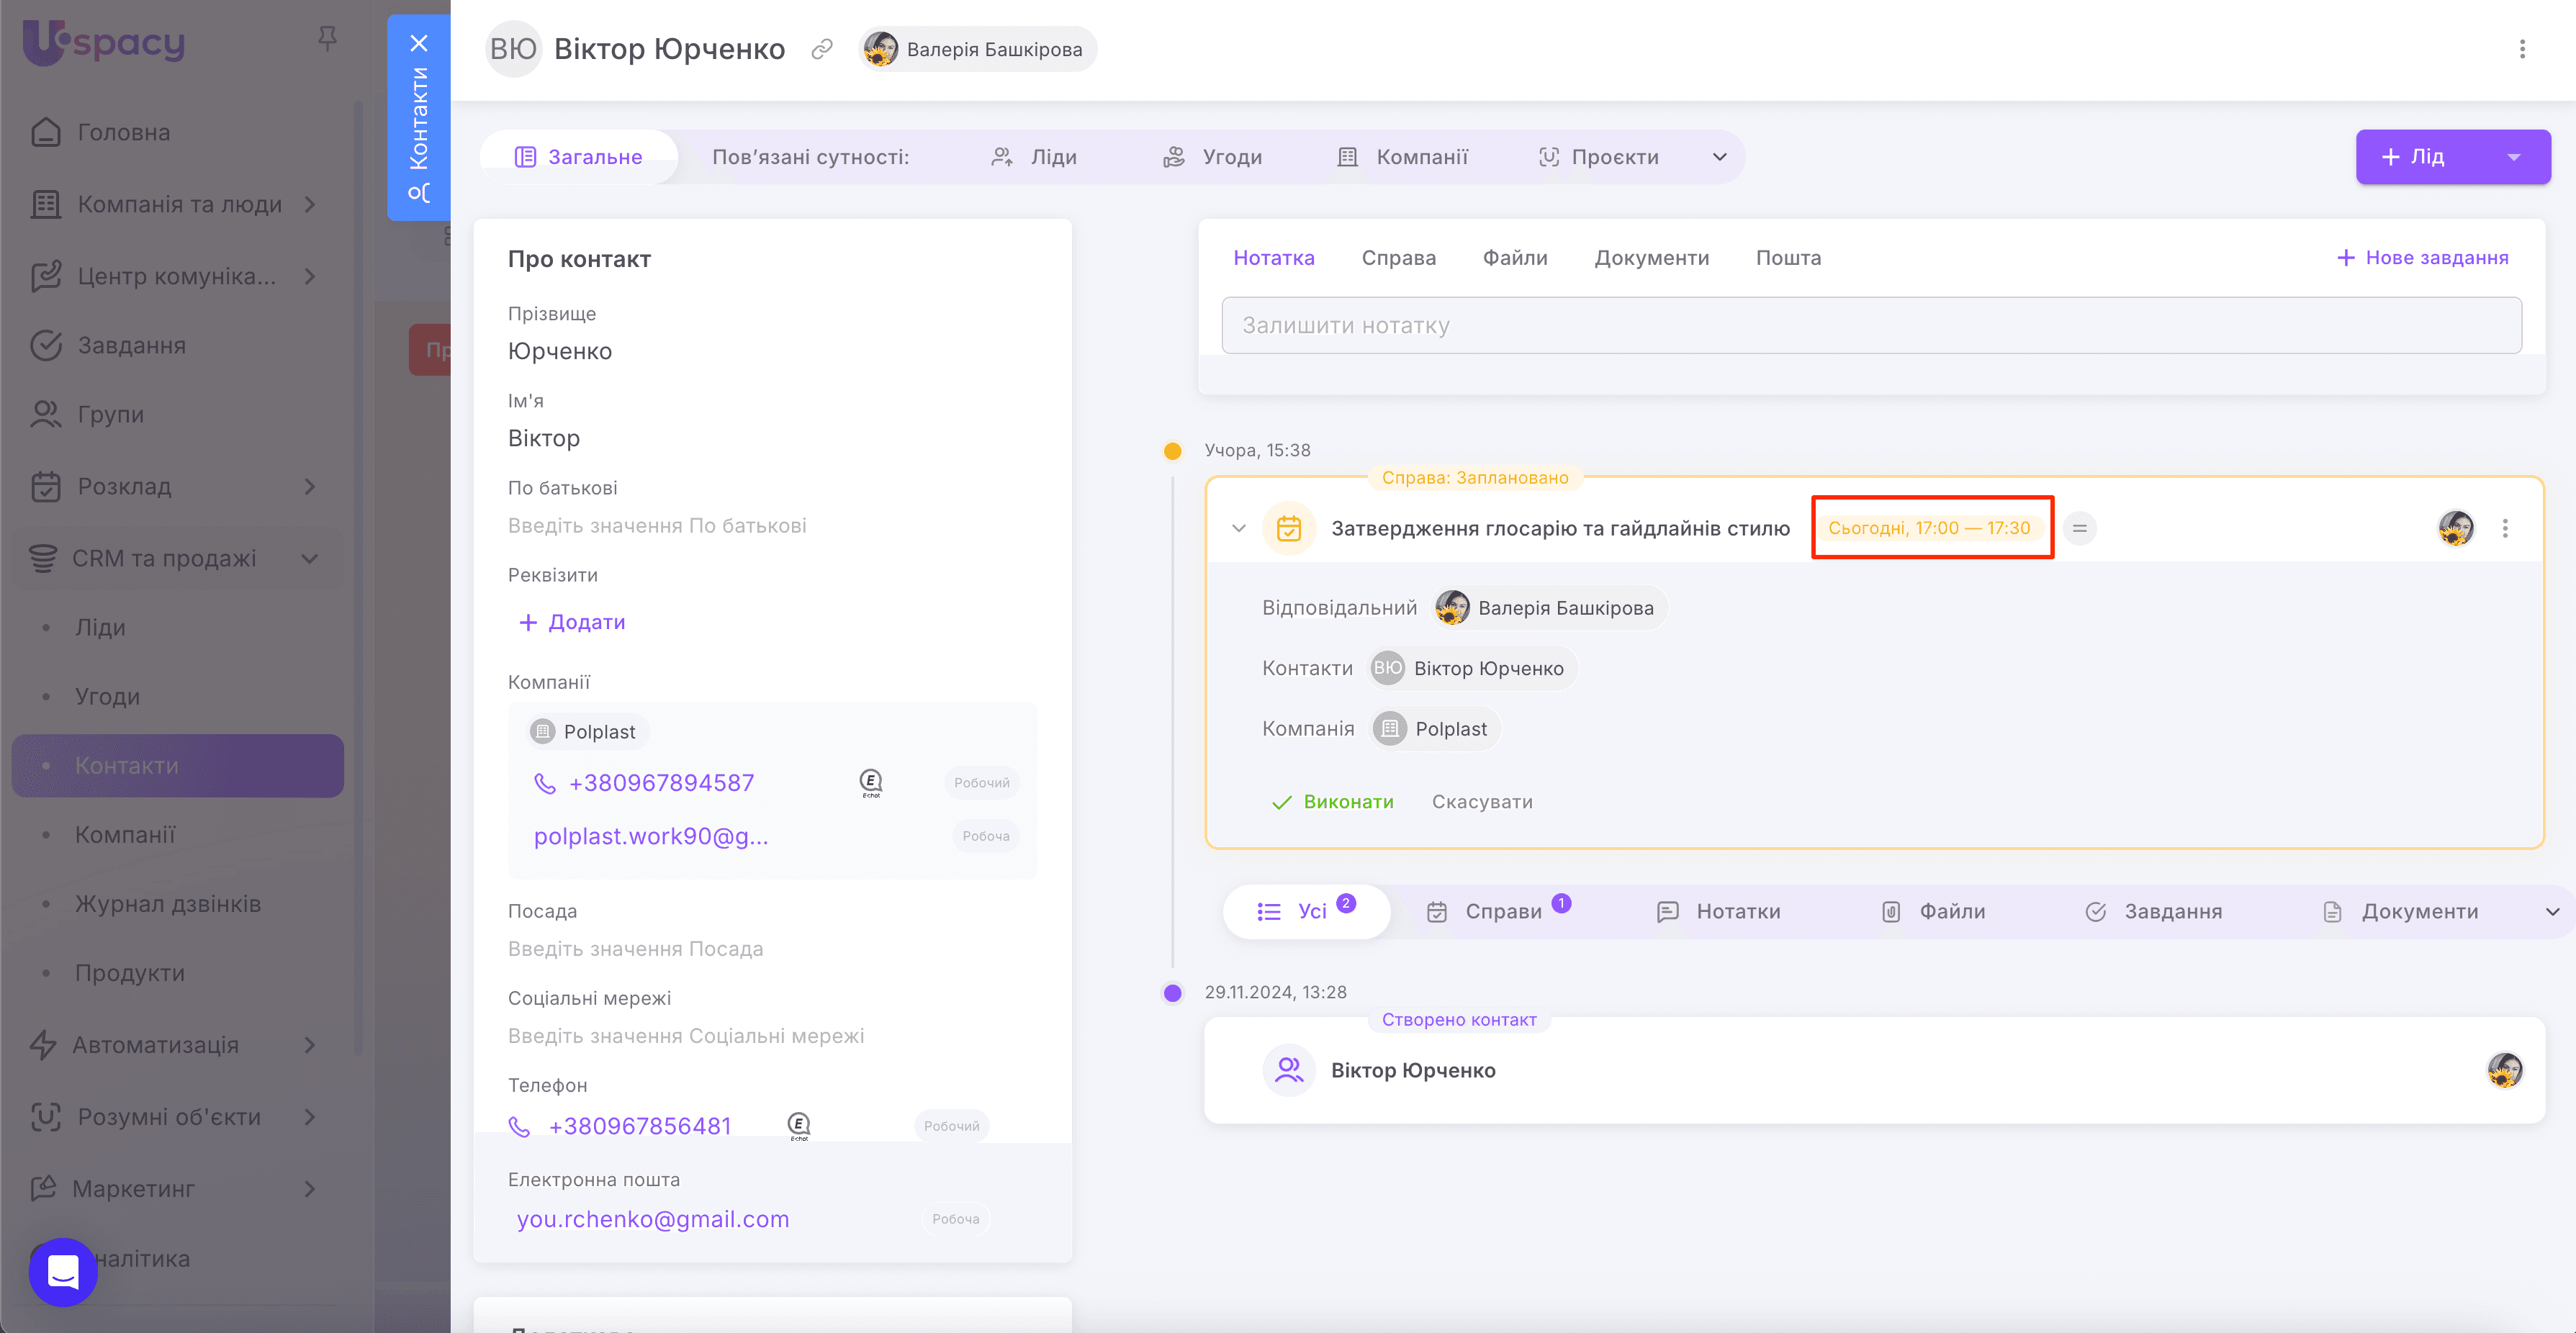The height and width of the screenshot is (1333, 2576).
Task: Switch to the Загальне tab
Action: 579,157
